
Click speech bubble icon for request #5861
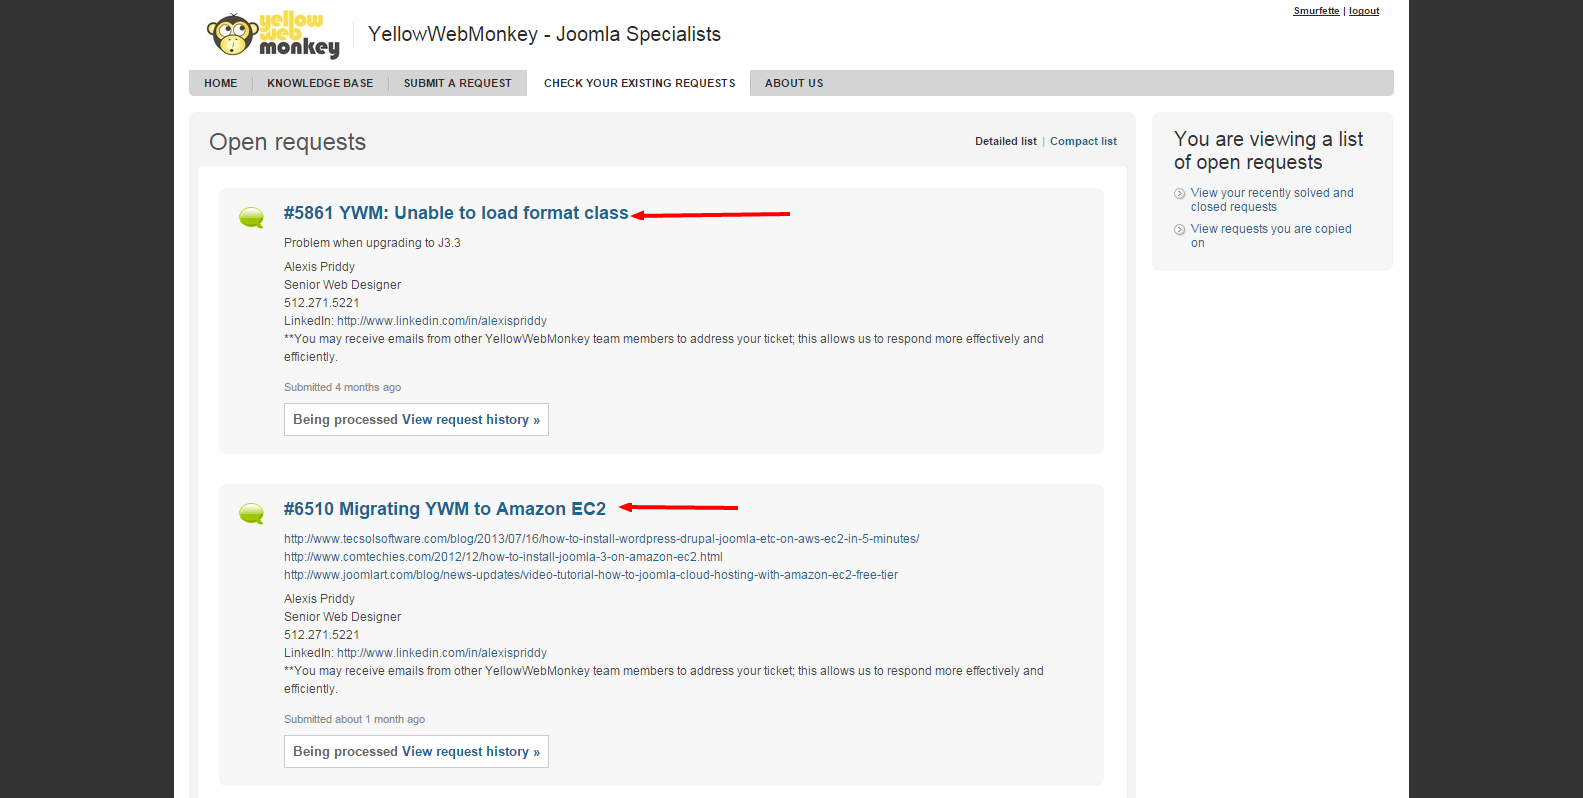pyautogui.click(x=252, y=217)
